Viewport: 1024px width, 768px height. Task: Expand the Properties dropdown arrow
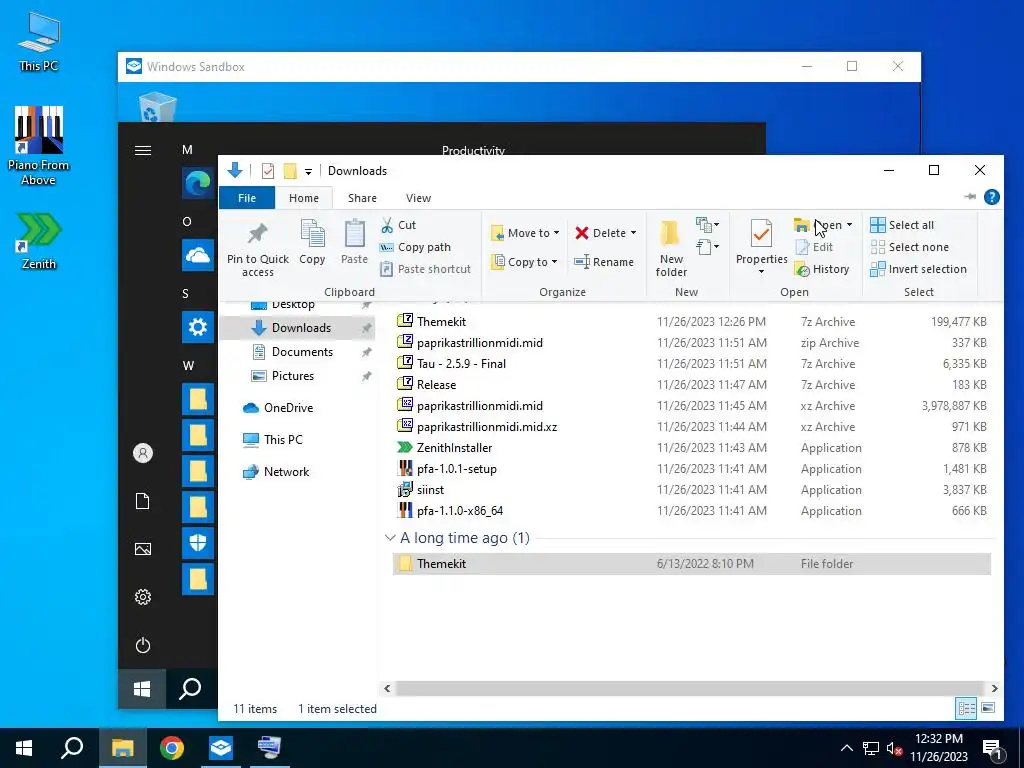(761, 271)
